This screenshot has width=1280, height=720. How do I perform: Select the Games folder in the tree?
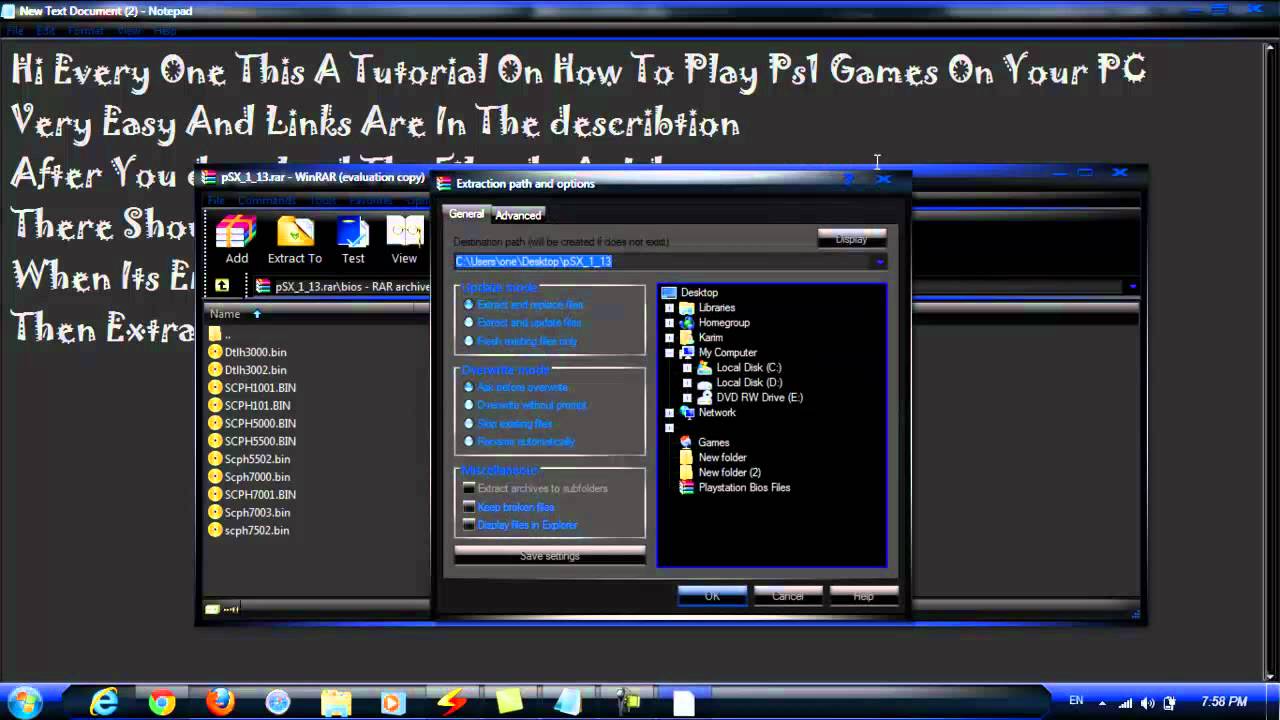tap(704, 443)
